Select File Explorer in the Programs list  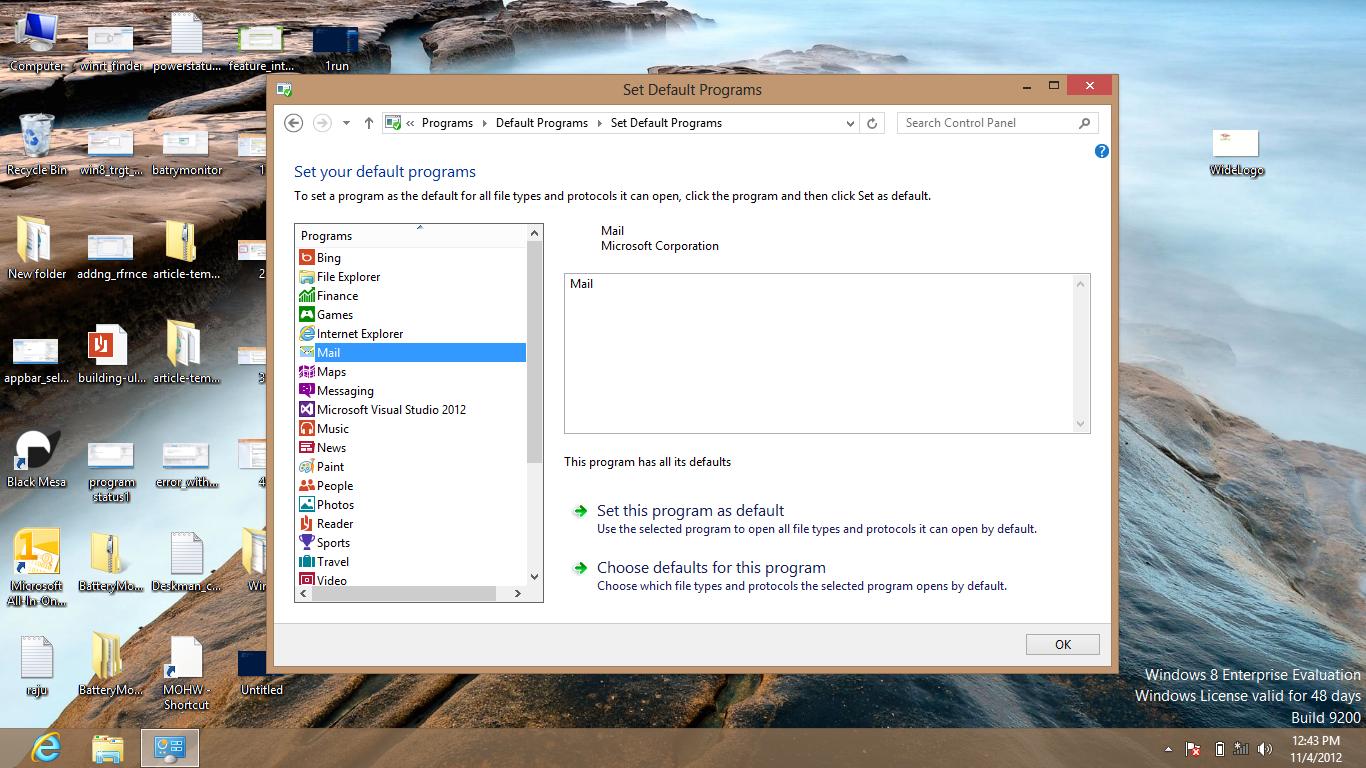[412, 277]
